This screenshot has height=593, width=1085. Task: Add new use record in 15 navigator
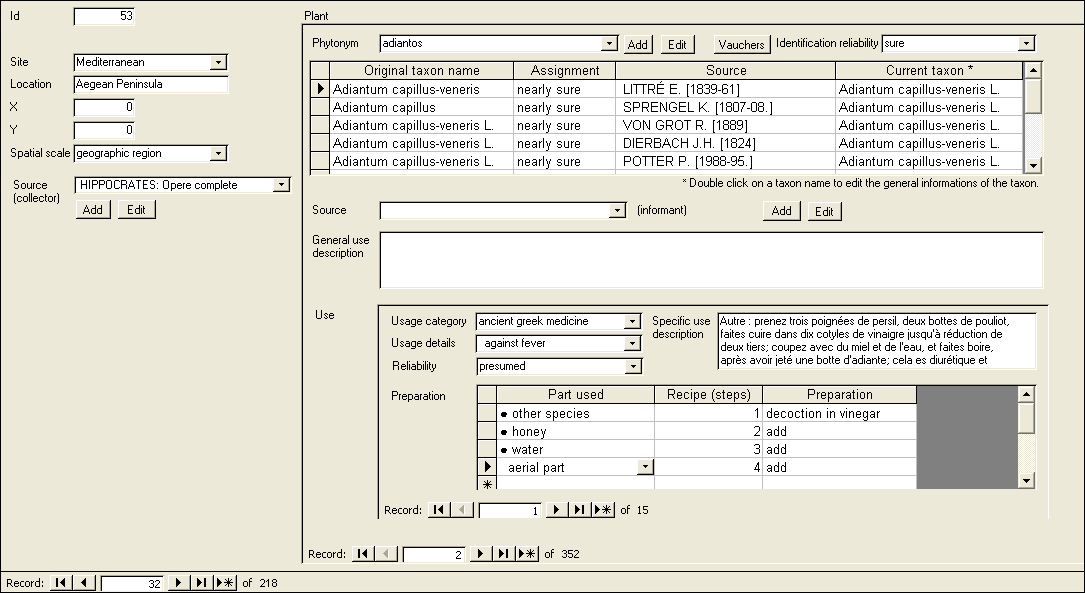603,510
